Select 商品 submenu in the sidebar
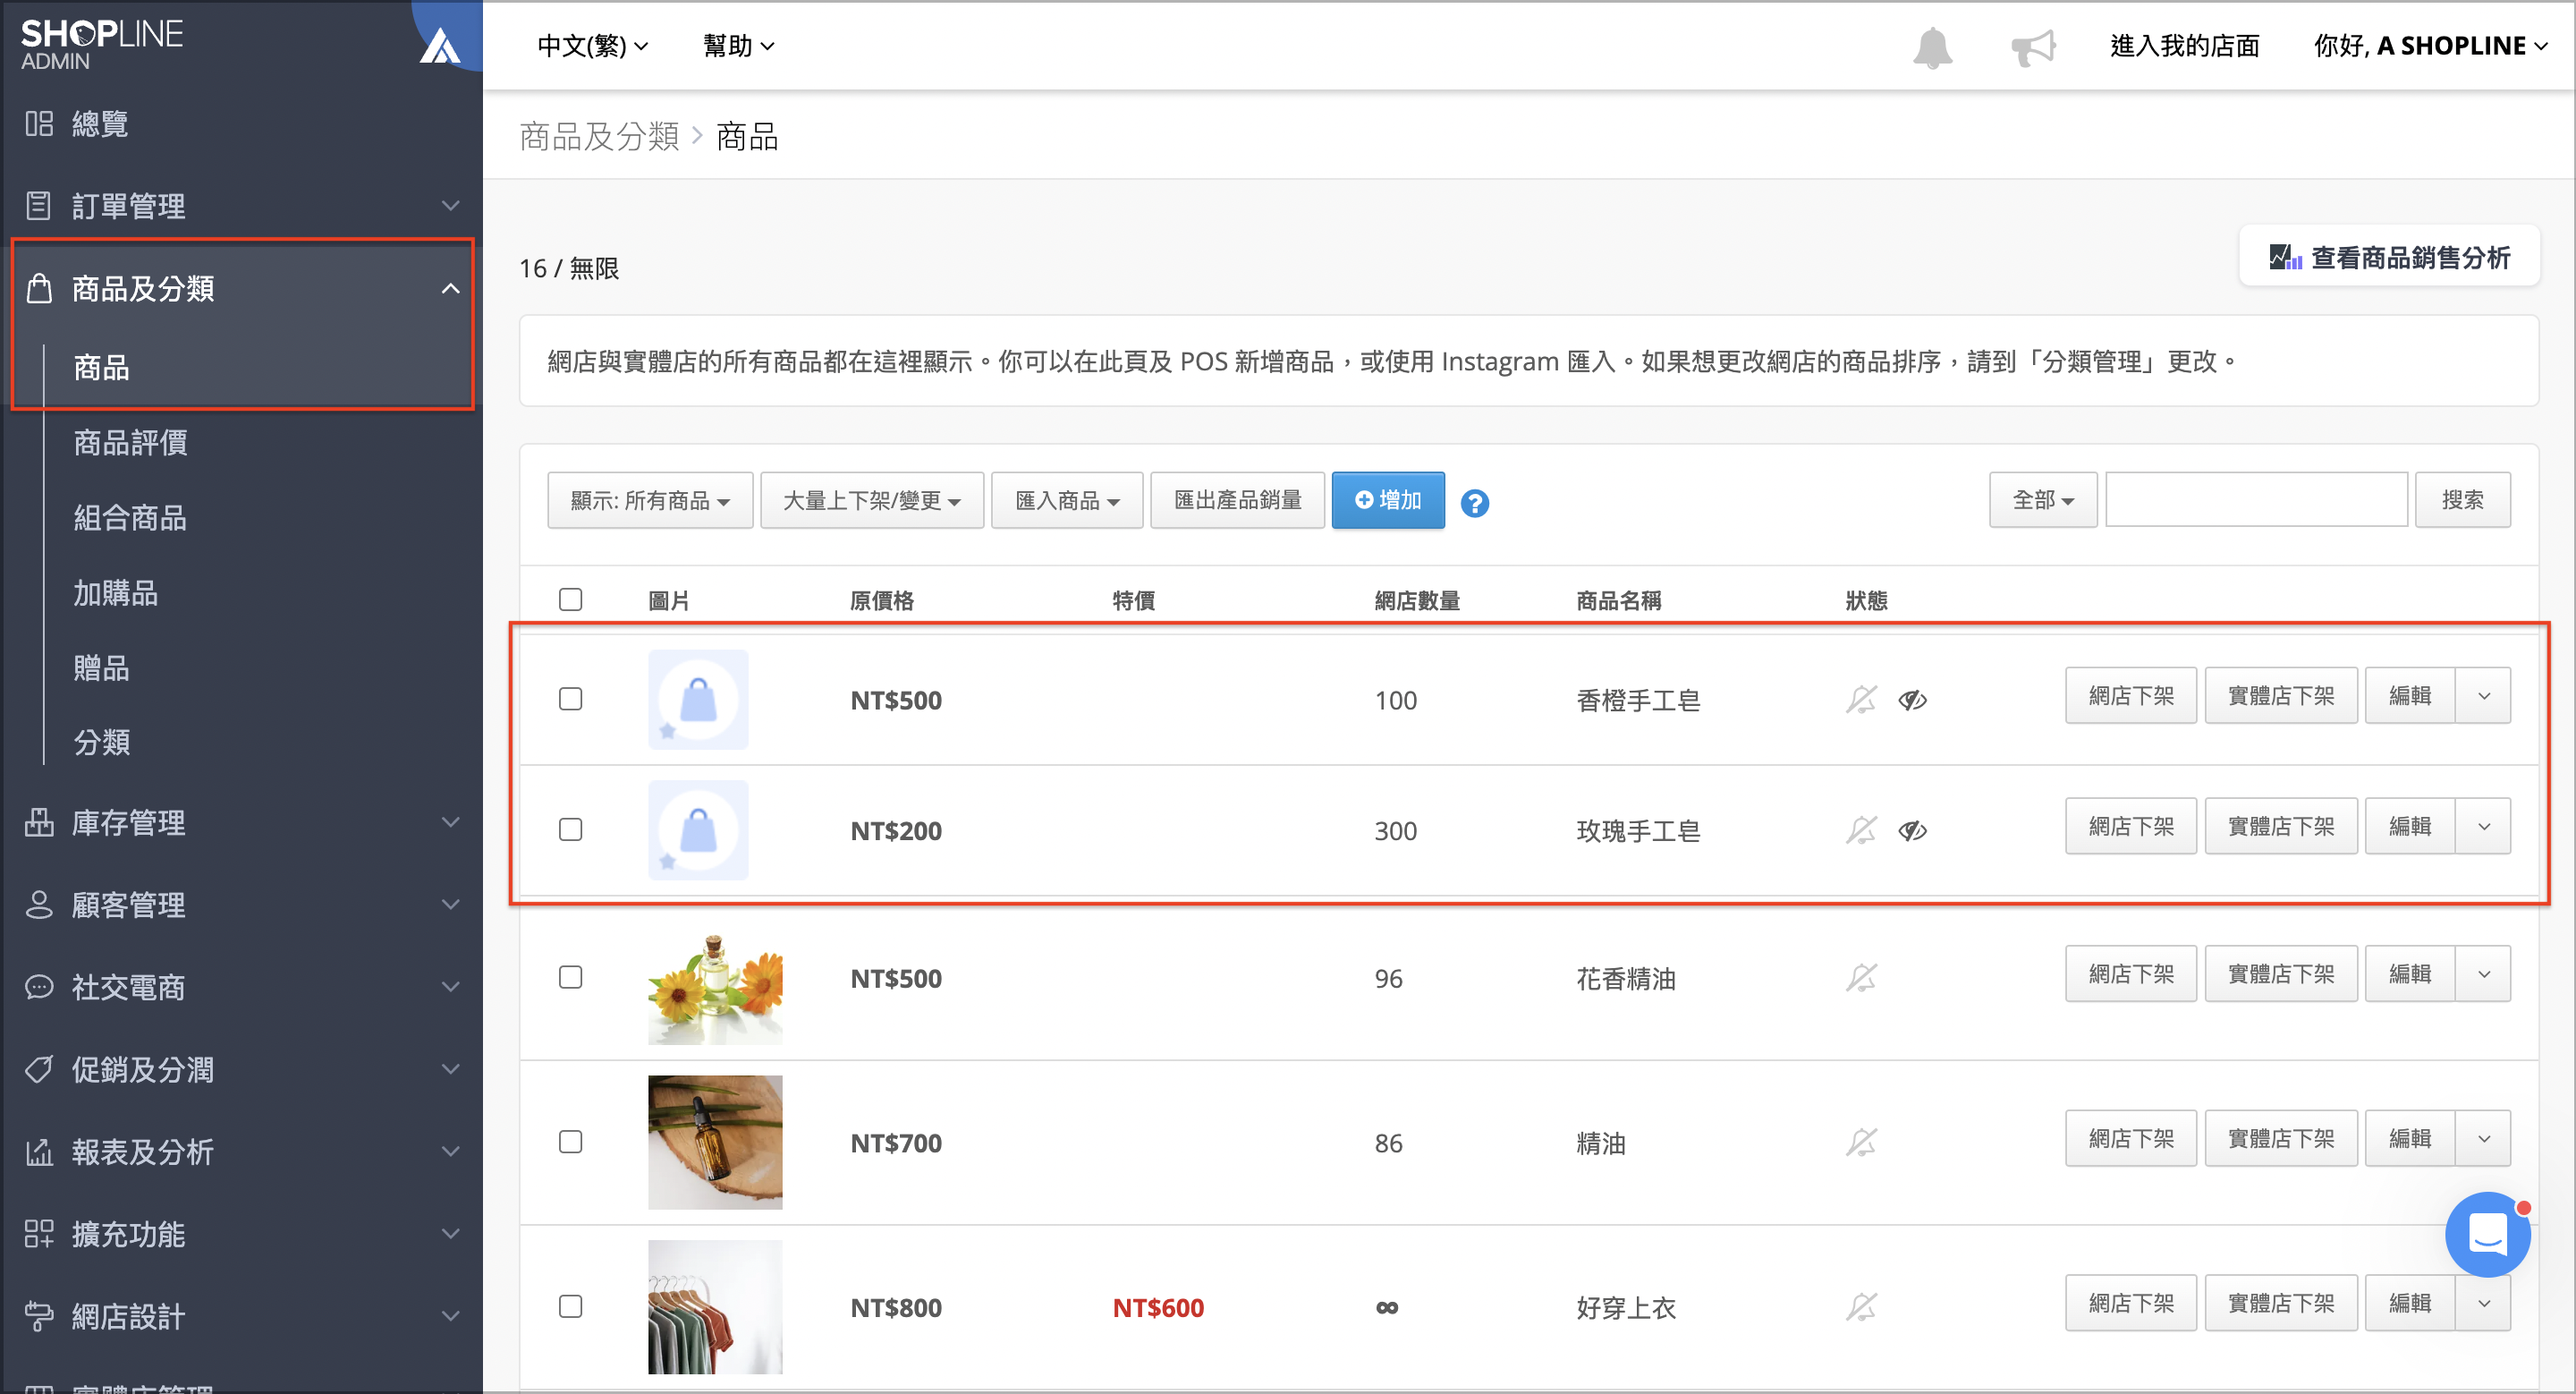 [101, 367]
